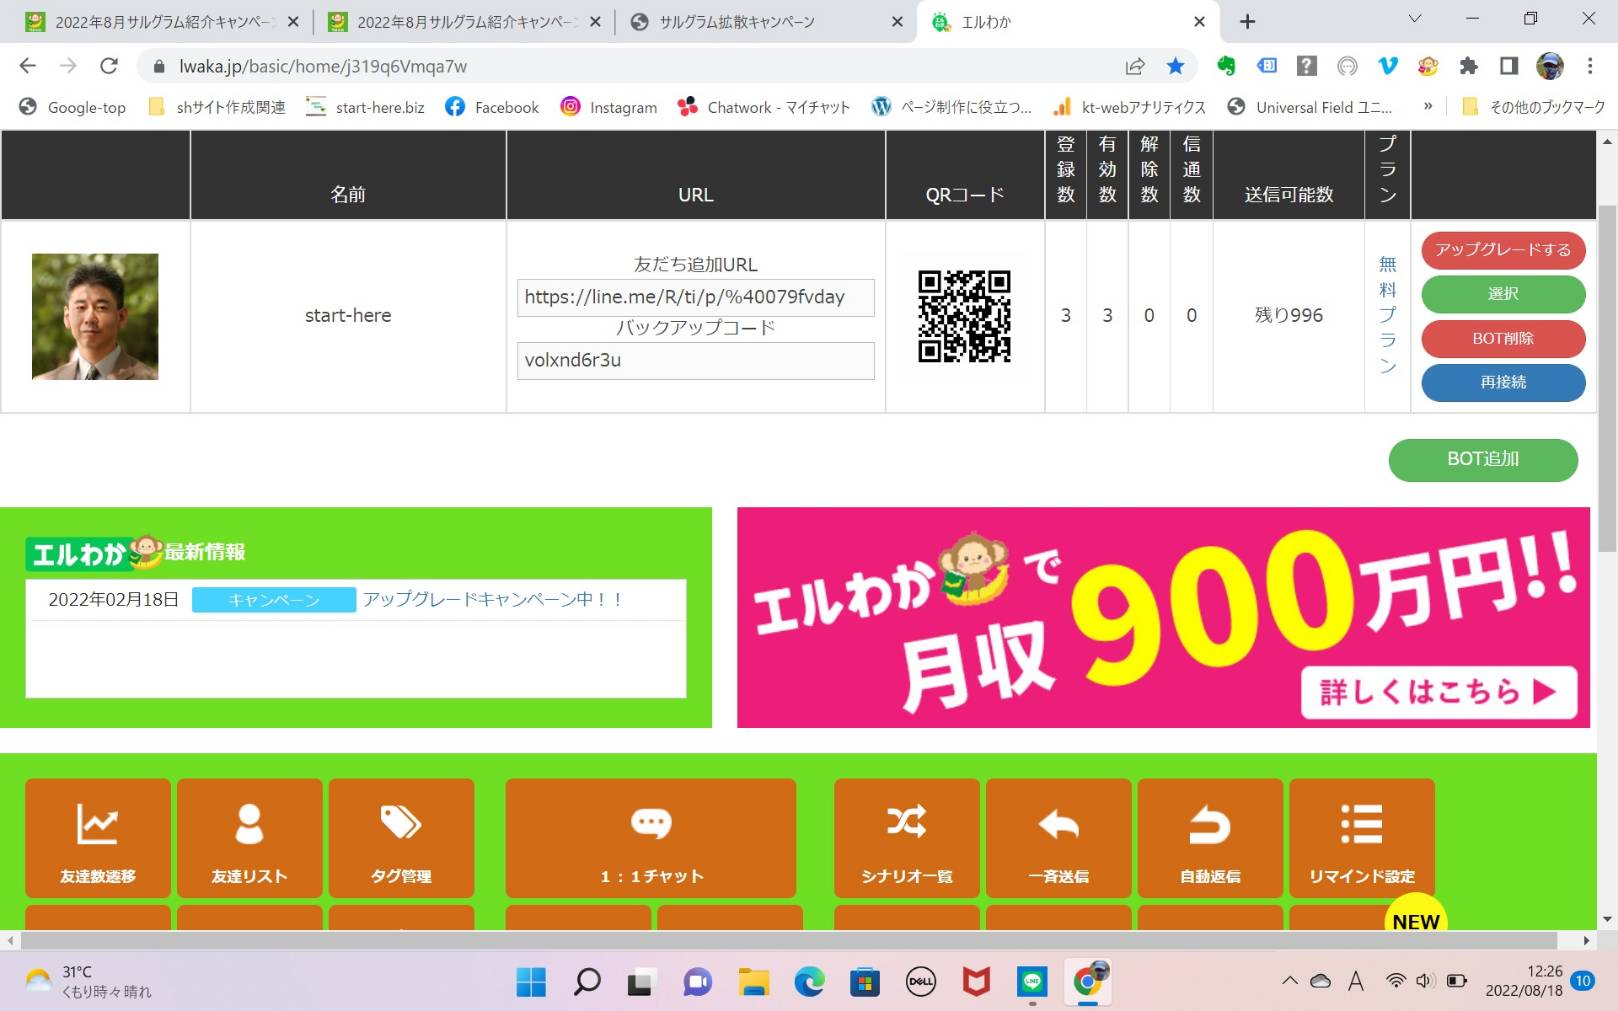The height and width of the screenshot is (1011, 1618).
Task: Open Microsoft Edge from the taskbar
Action: 809,982
